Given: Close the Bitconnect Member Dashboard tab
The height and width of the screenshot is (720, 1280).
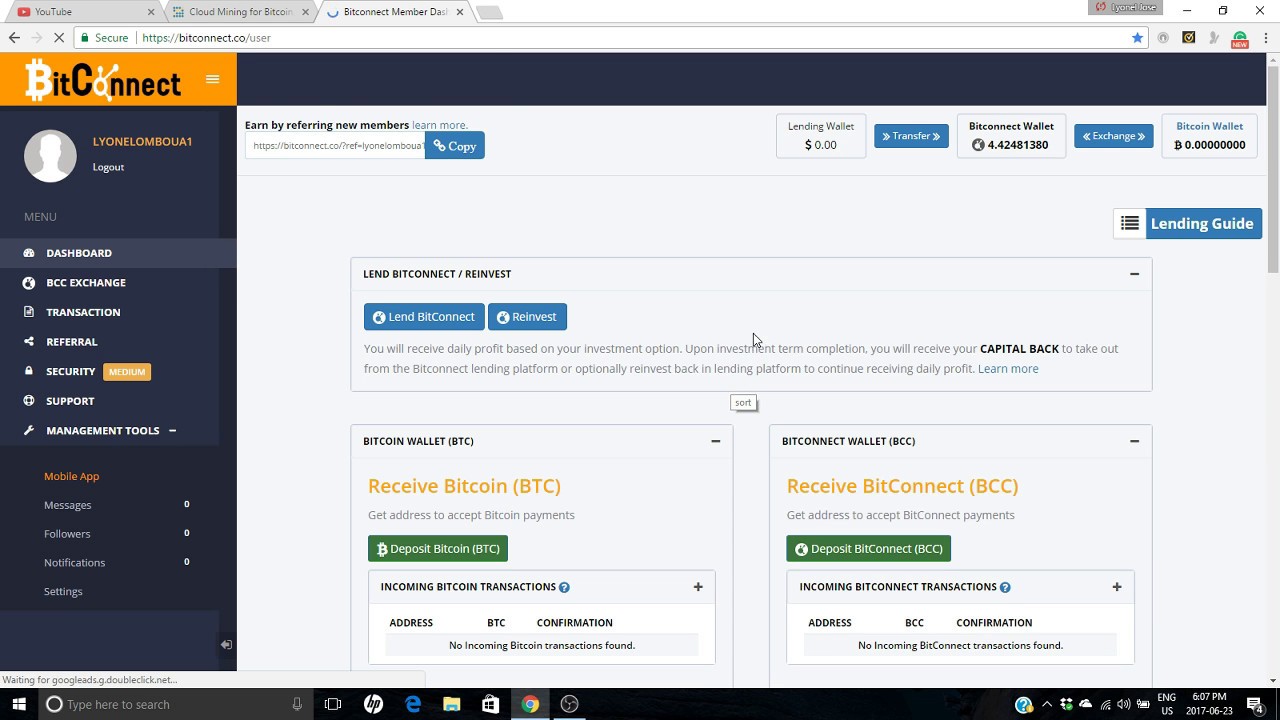Looking at the screenshot, I should tap(462, 12).
